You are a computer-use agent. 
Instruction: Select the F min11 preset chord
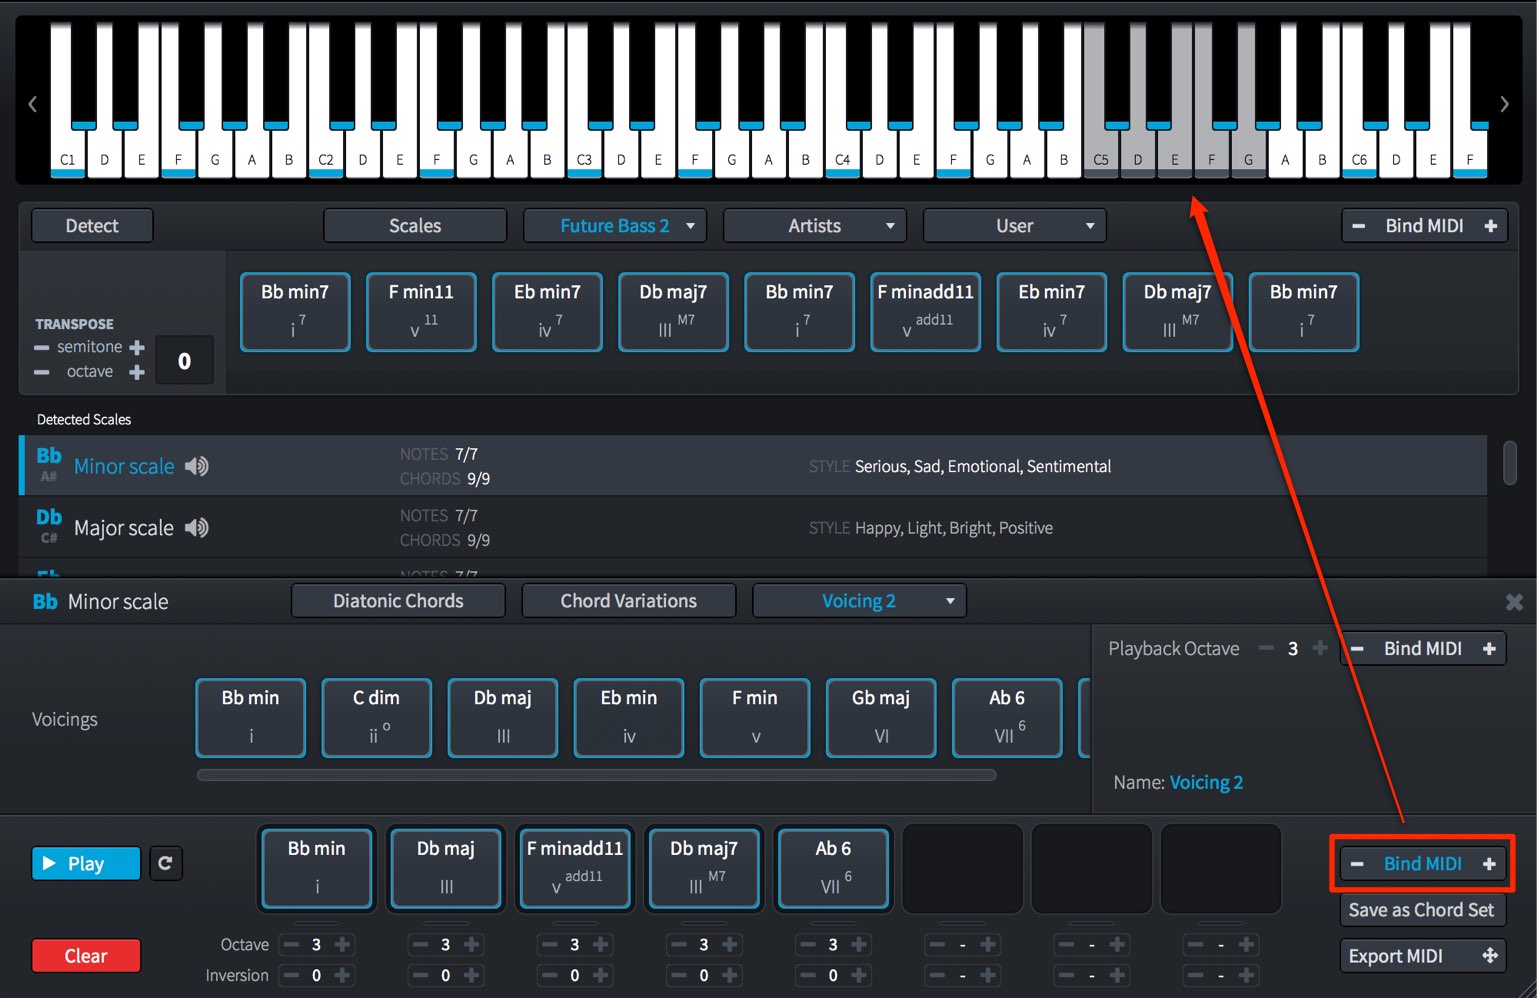(x=421, y=312)
